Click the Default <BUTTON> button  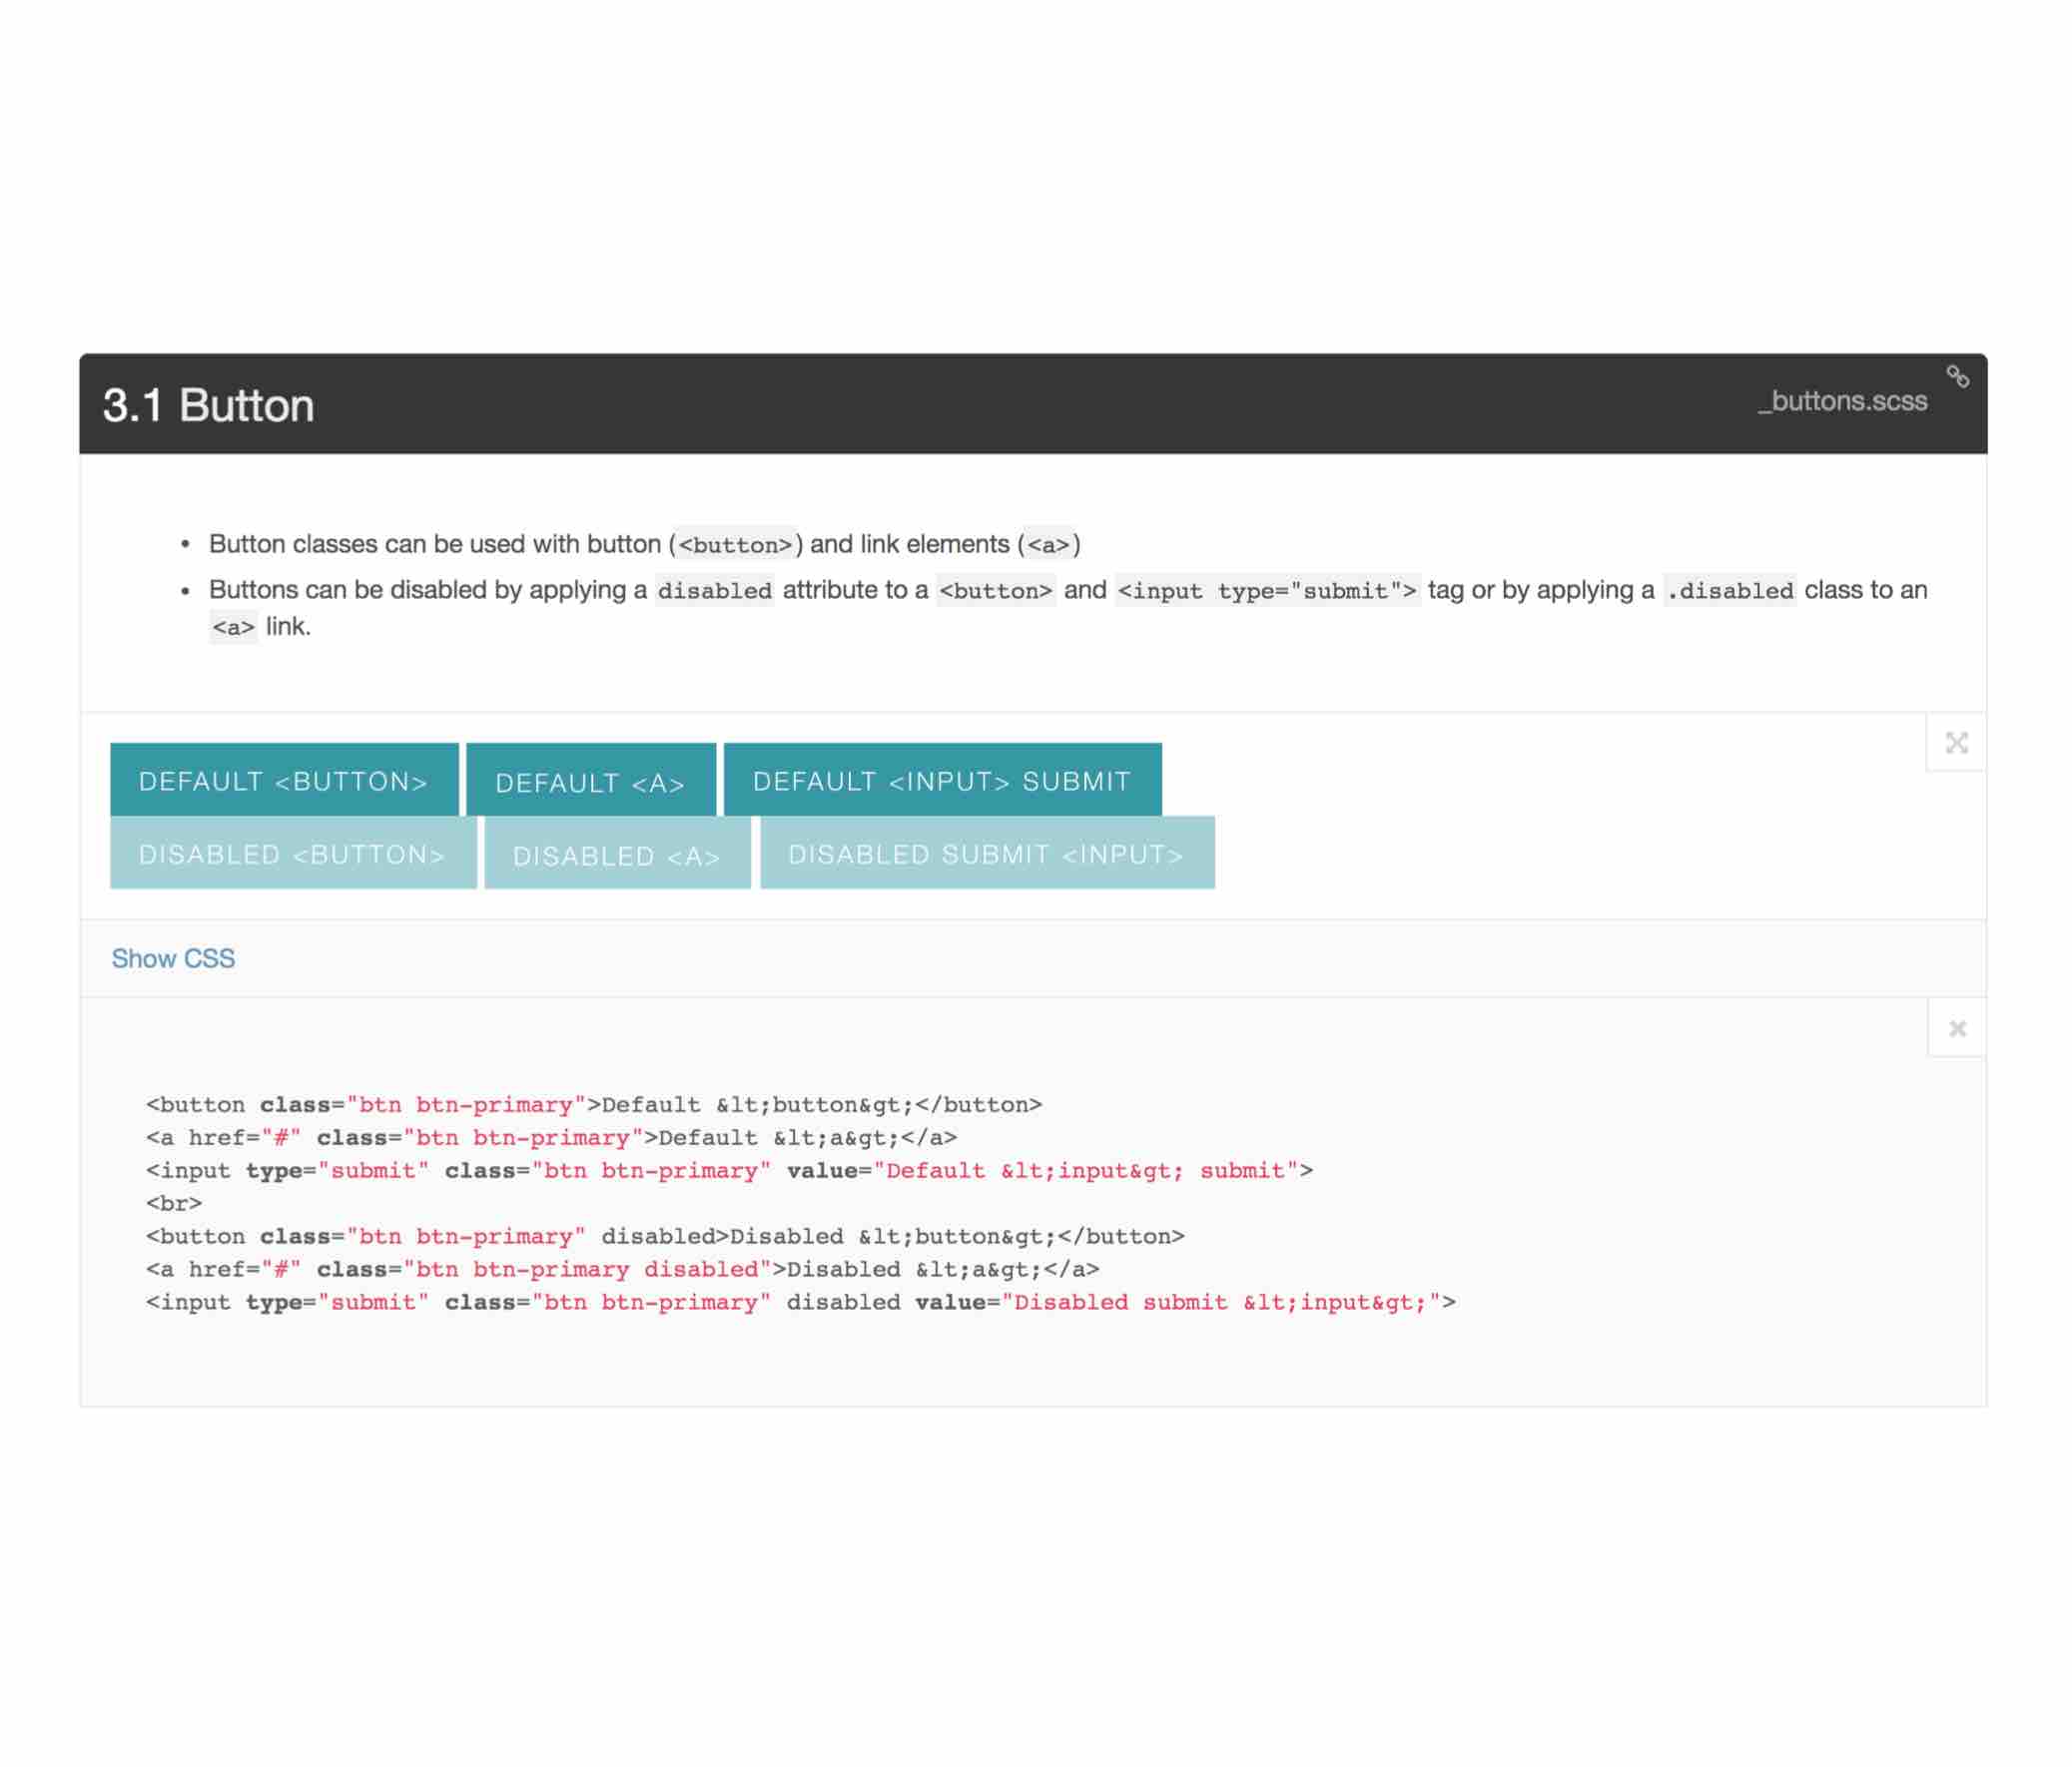284,780
